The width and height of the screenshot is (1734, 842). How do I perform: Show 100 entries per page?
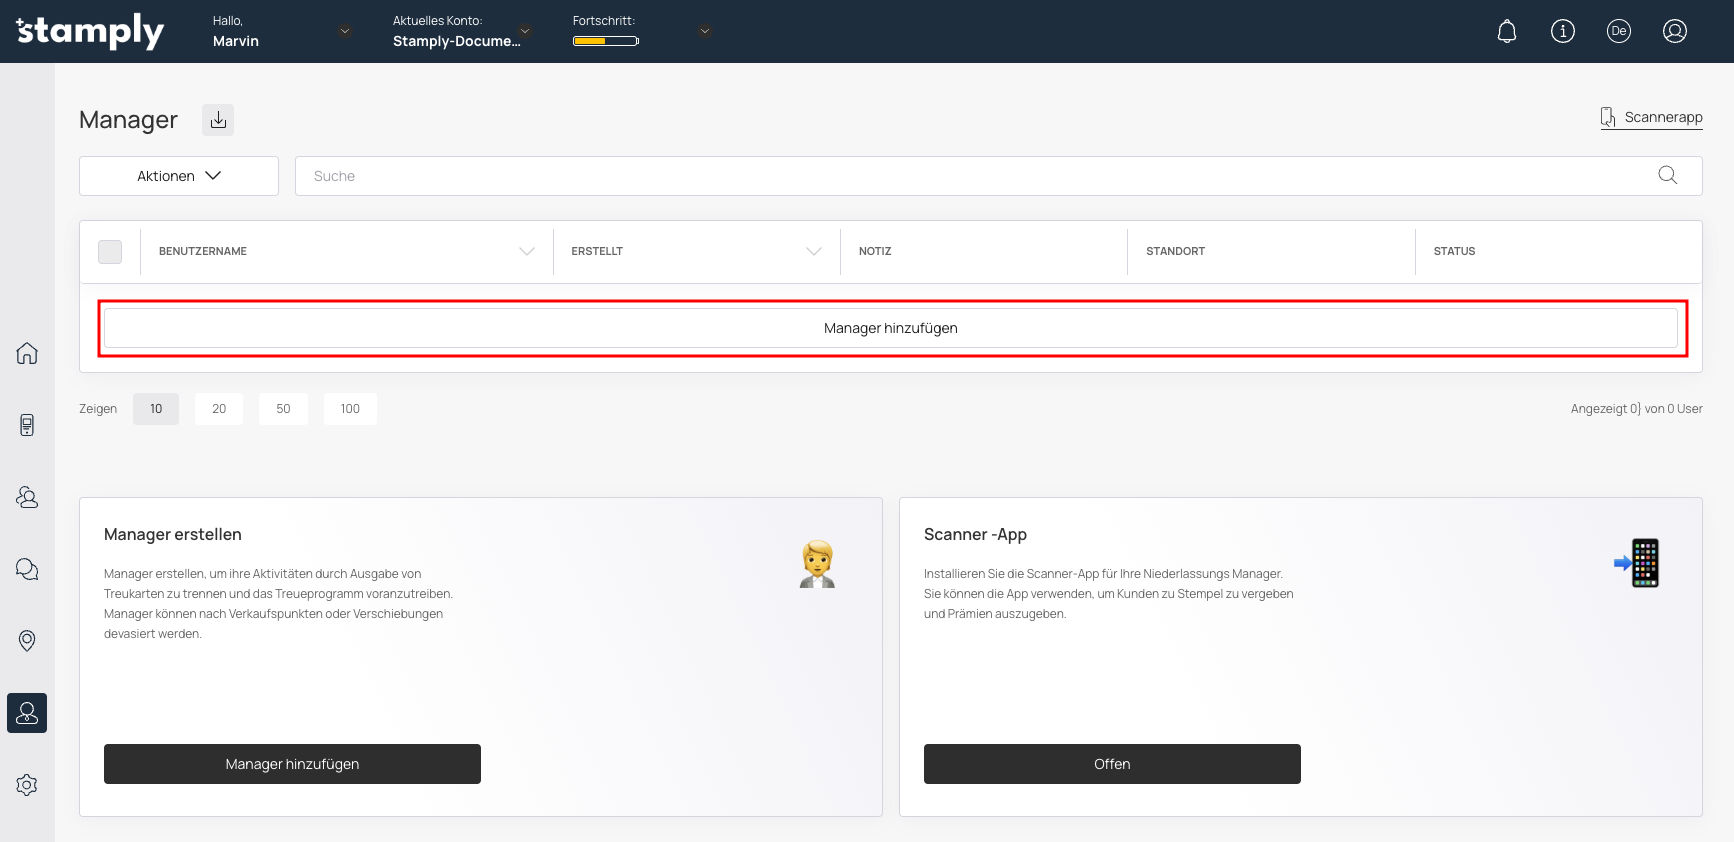pos(350,409)
